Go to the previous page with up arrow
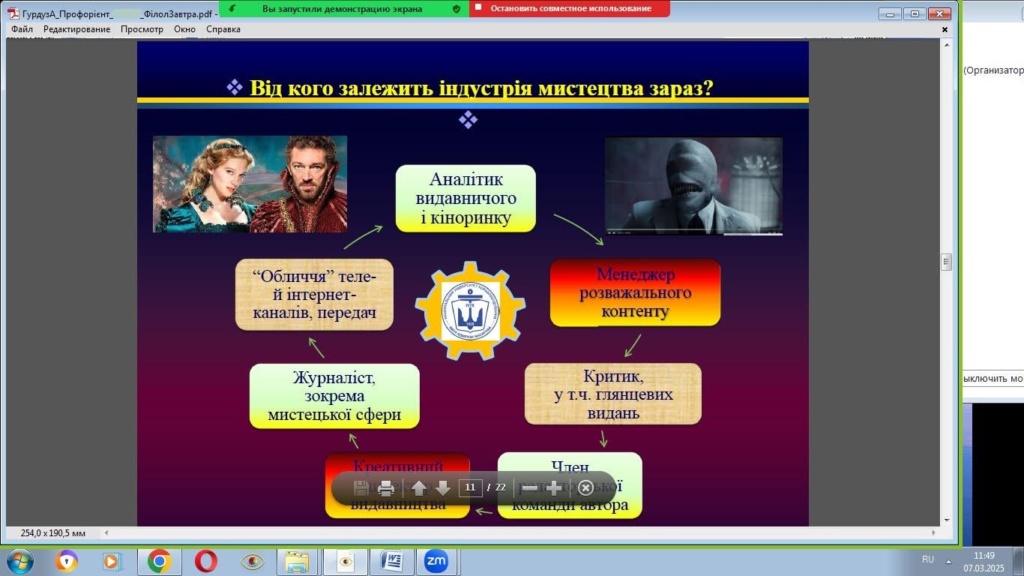The image size is (1024, 576). click(x=419, y=487)
